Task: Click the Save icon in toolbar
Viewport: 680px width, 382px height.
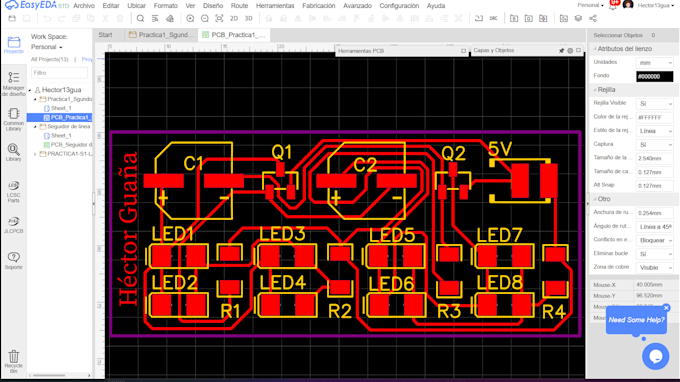Action: point(26,19)
